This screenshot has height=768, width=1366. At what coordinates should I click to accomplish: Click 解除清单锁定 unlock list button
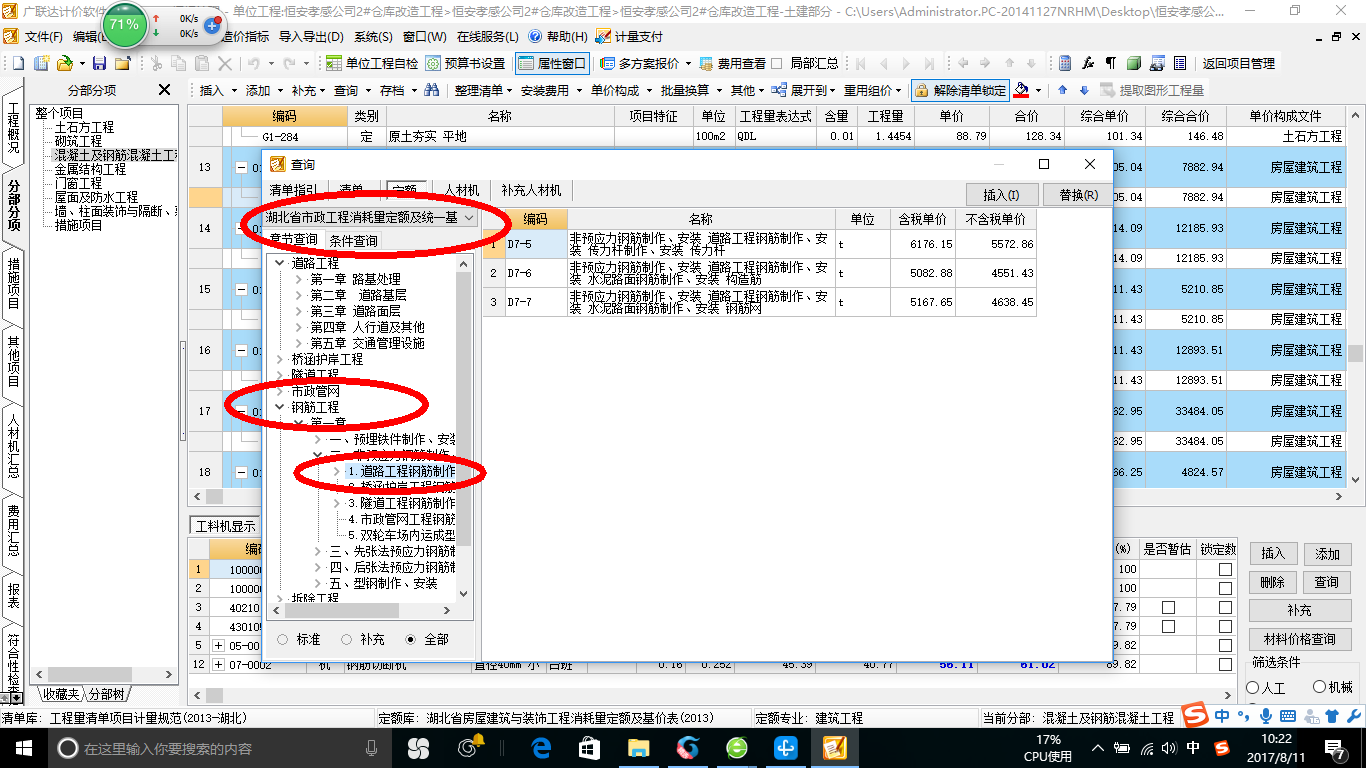(960, 90)
